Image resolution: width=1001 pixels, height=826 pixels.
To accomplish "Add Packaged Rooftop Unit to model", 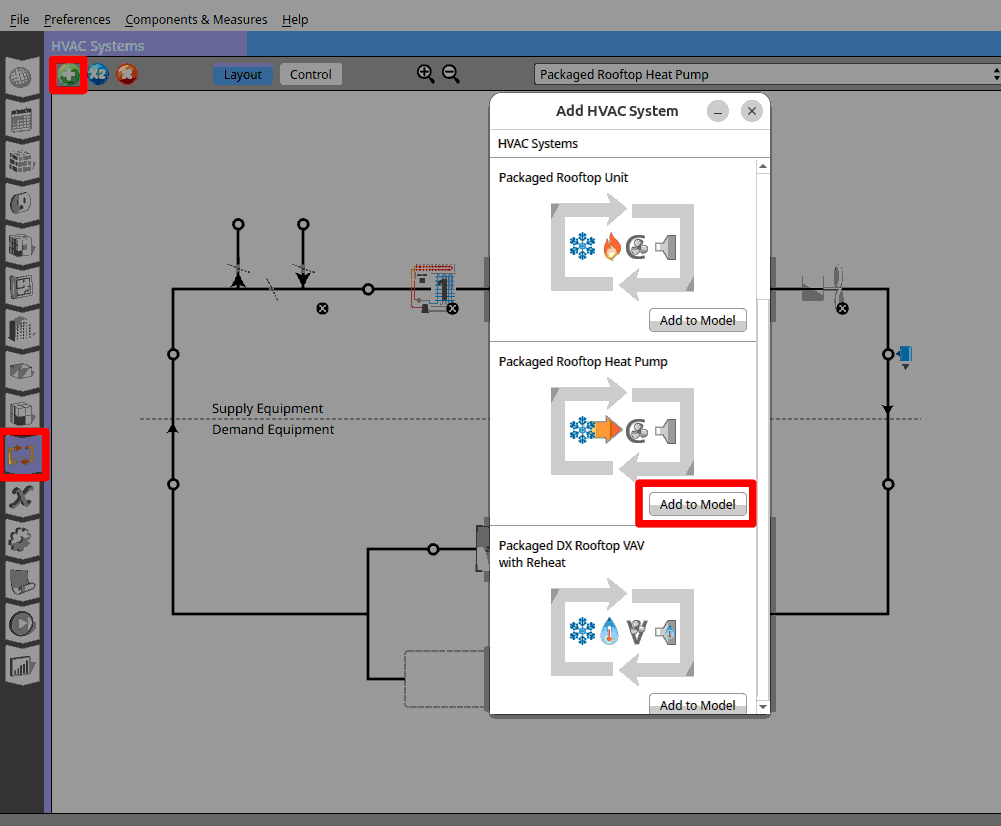I will (x=697, y=320).
